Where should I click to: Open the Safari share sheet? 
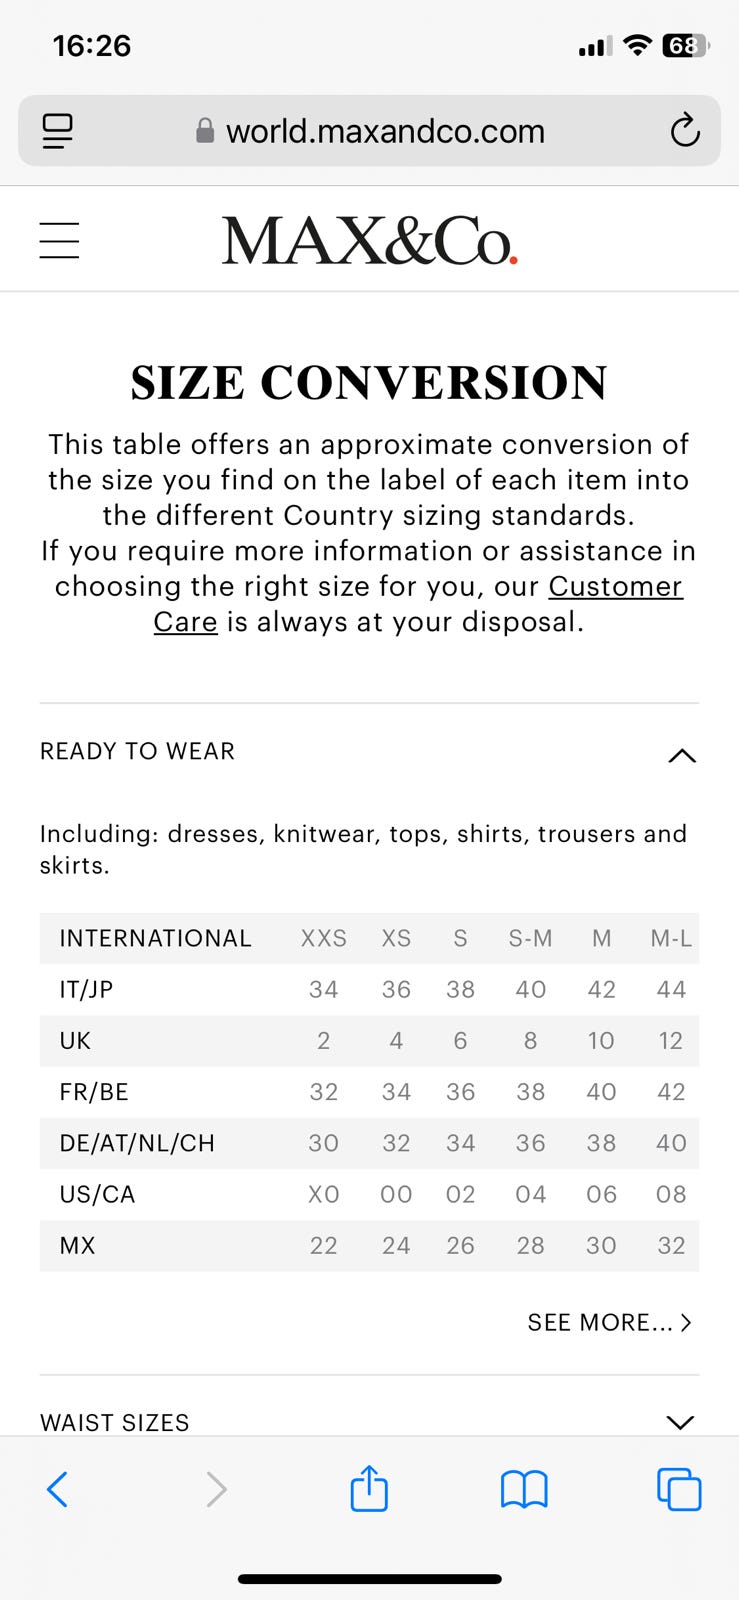coord(369,1488)
